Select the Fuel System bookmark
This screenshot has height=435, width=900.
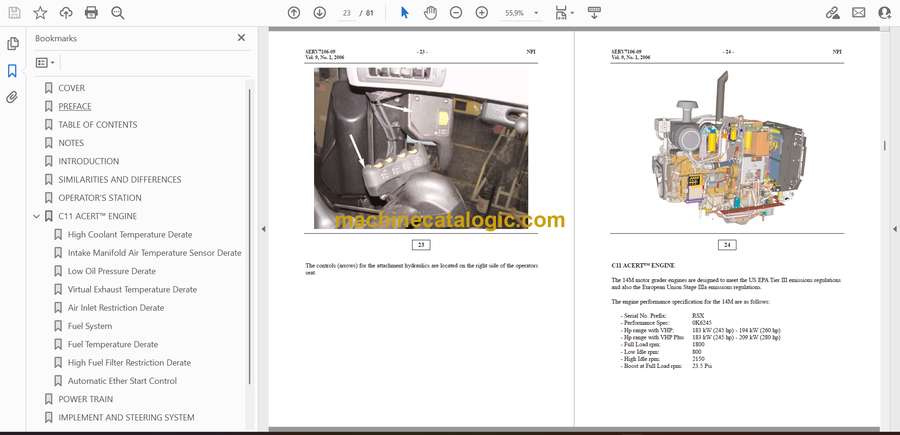tap(90, 326)
